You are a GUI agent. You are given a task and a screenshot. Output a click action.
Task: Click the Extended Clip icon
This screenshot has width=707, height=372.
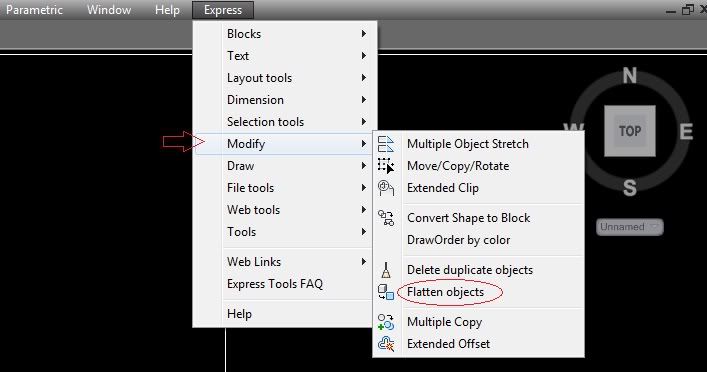386,188
